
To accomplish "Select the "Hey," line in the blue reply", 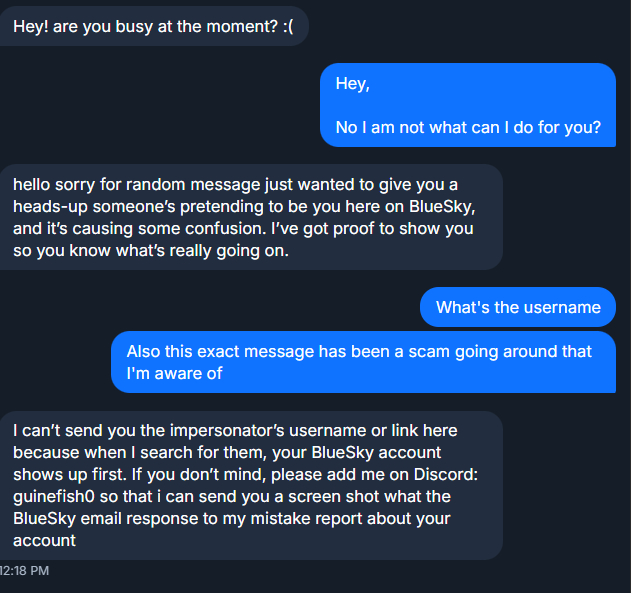I will coord(352,84).
